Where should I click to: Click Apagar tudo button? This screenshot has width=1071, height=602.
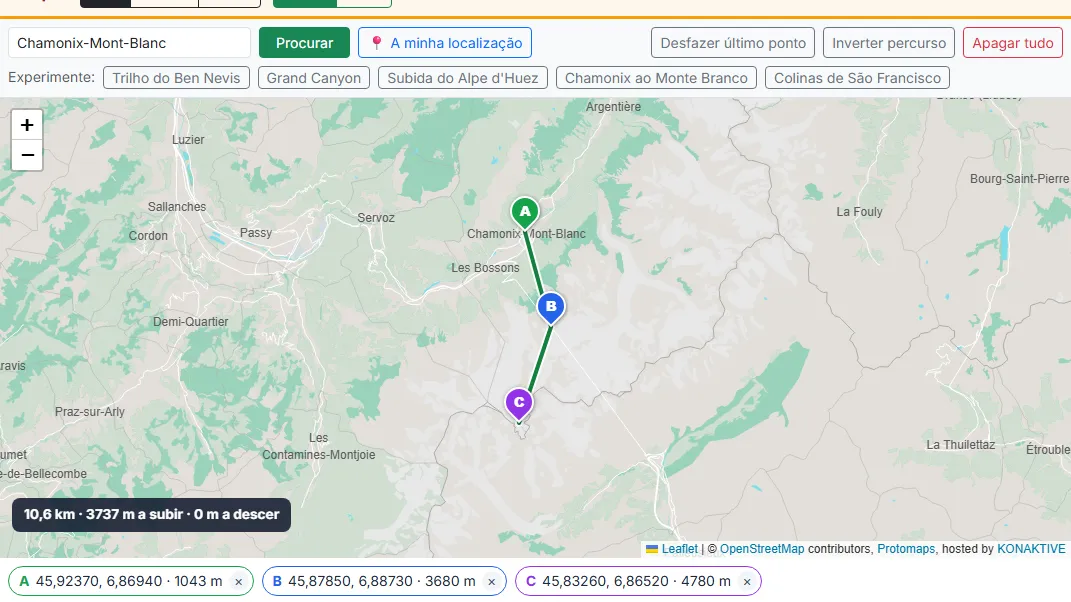[1013, 42]
